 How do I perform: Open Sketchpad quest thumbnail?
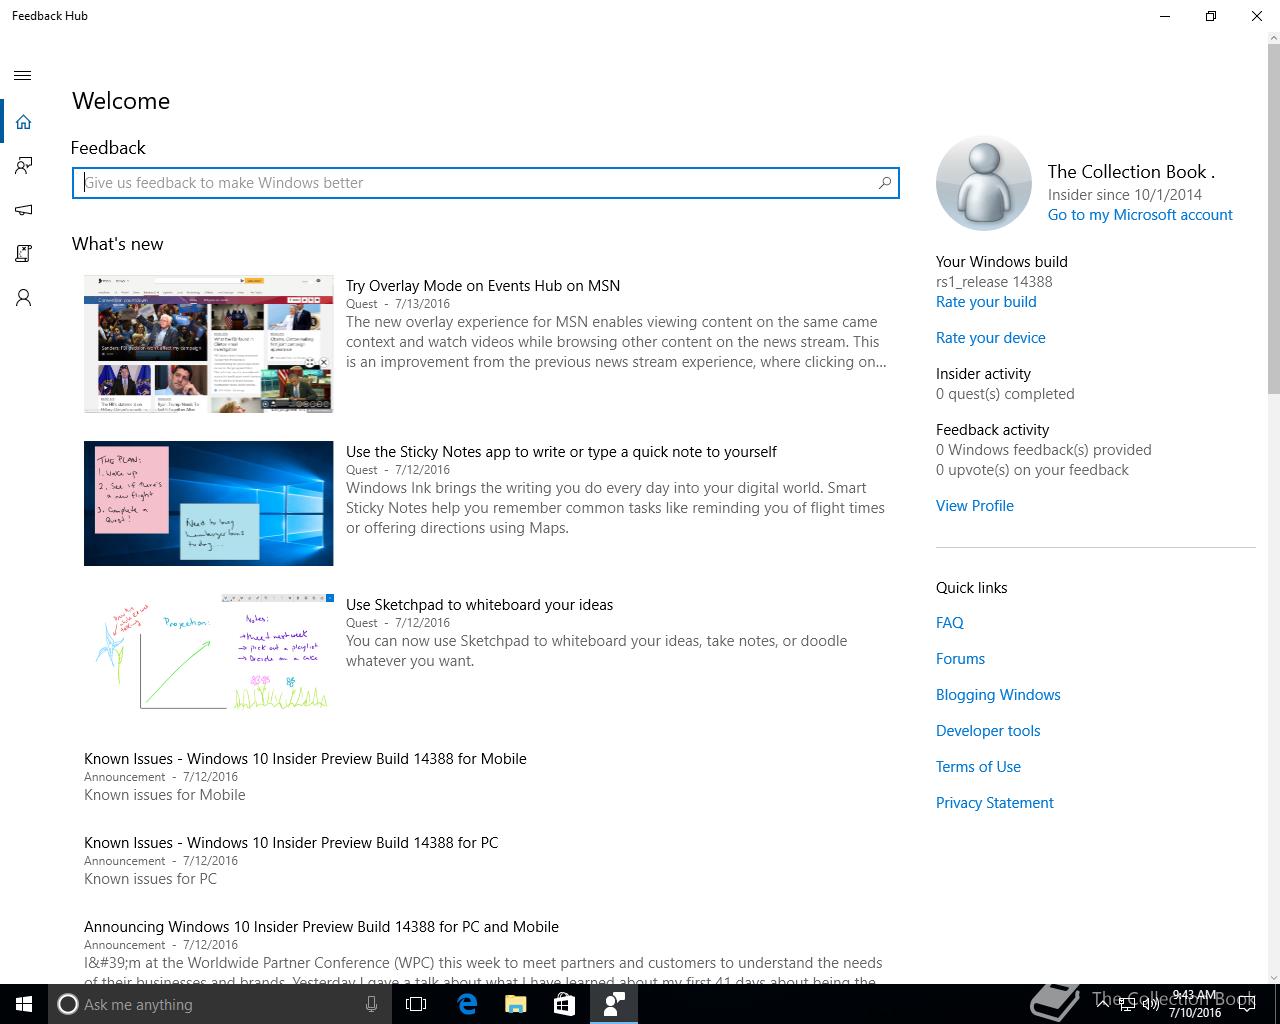[x=208, y=652]
